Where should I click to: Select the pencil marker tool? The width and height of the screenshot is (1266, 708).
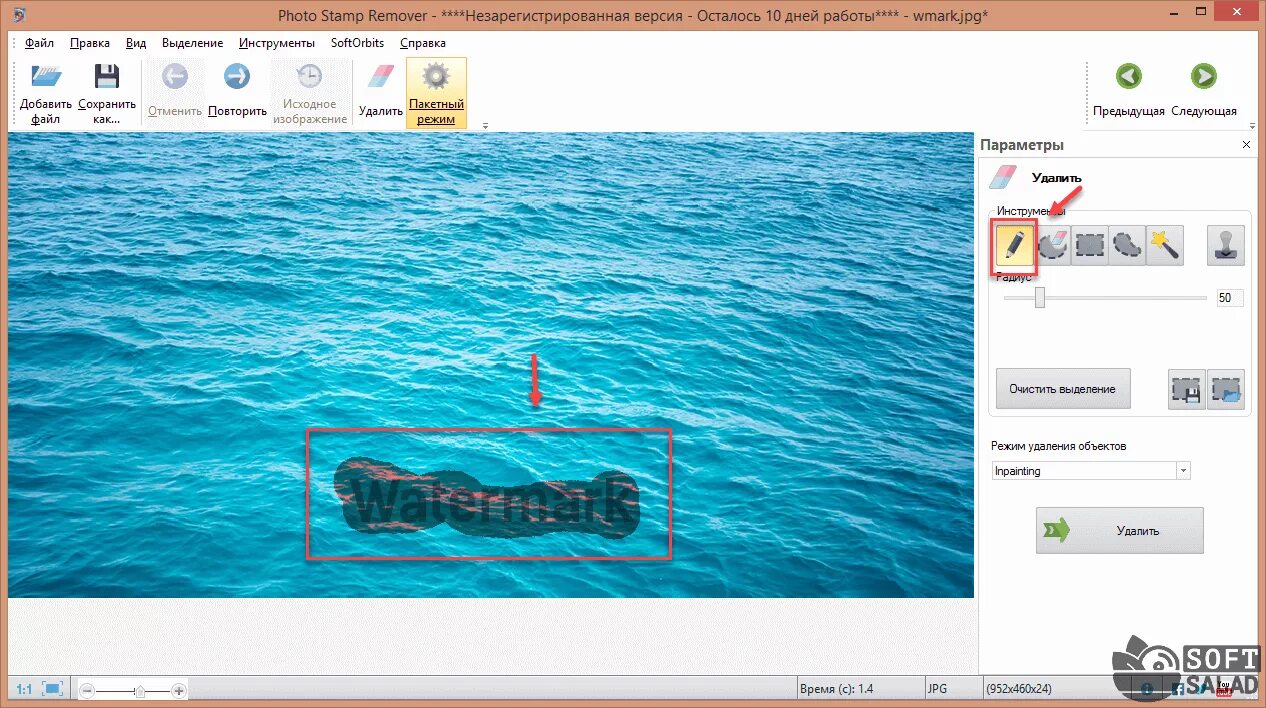pyautogui.click(x=1014, y=245)
